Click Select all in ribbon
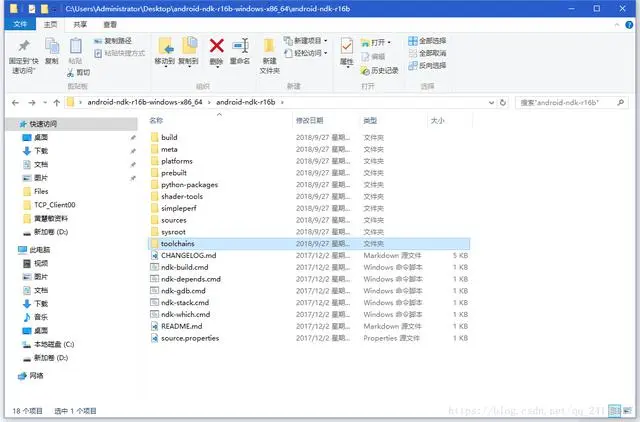Image resolution: width=640 pixels, height=422 pixels. (x=427, y=41)
